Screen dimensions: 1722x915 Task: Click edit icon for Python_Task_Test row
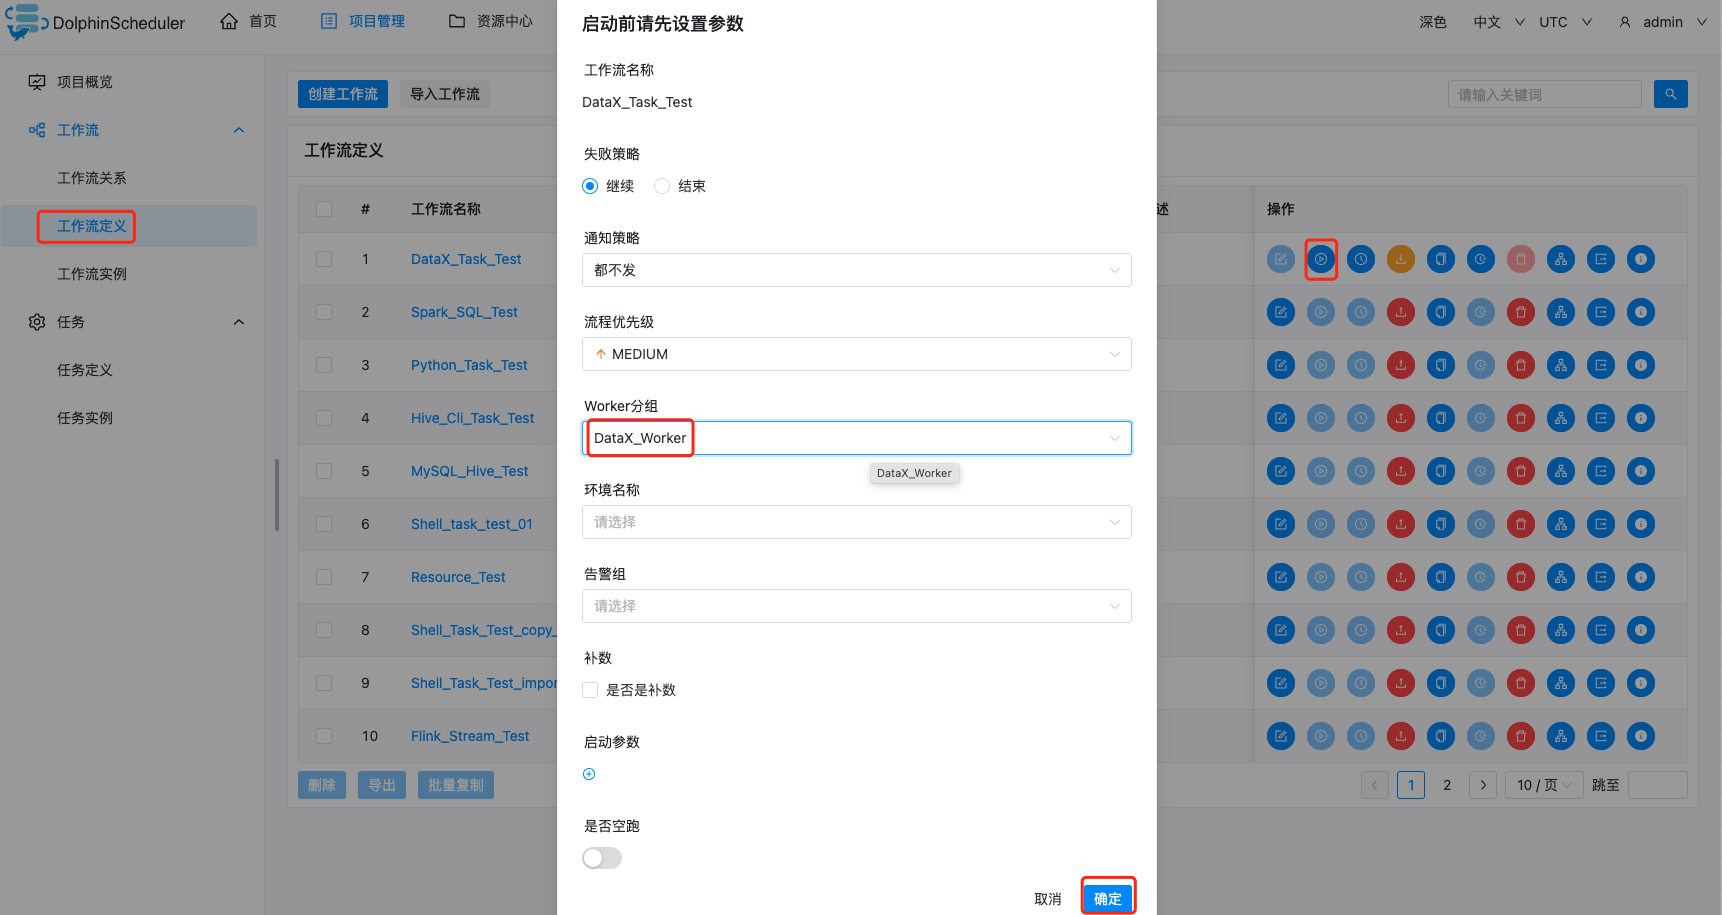coord(1281,365)
